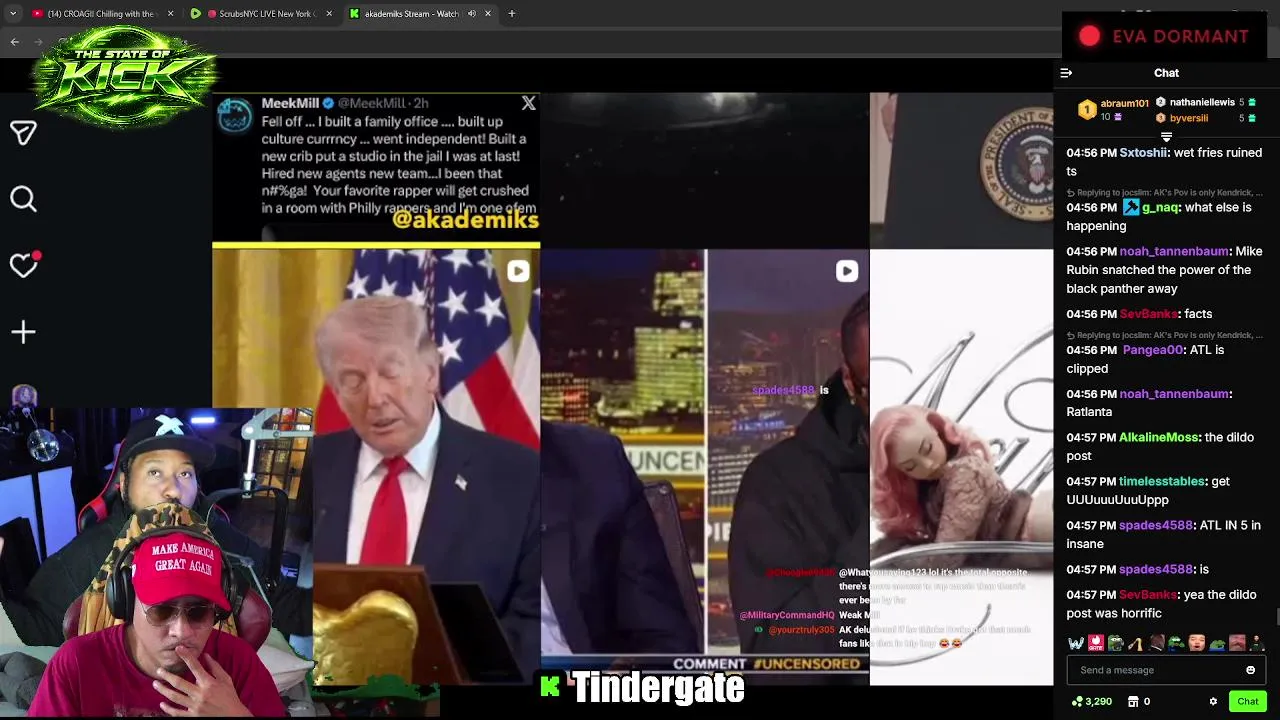Click the Tindergate stream title text
This screenshot has width=1280, height=720.
[x=658, y=688]
